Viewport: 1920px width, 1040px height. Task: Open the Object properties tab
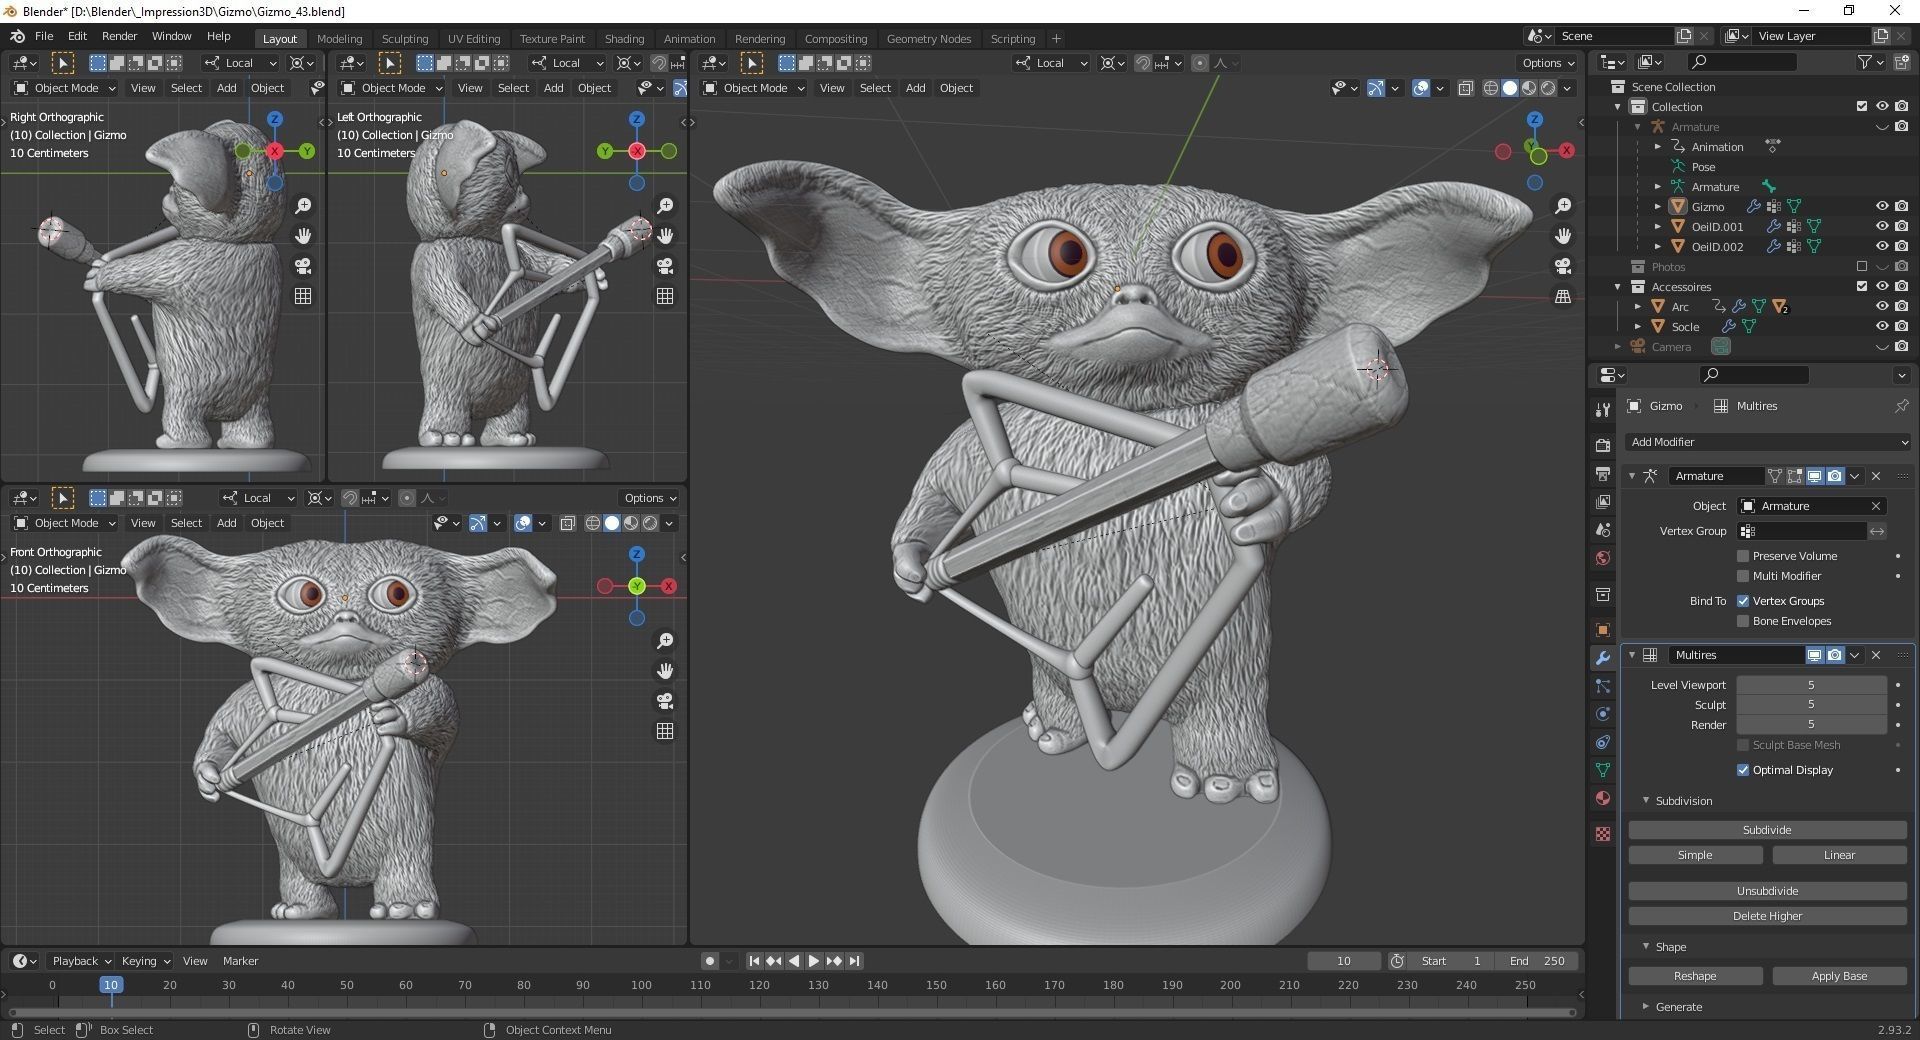coord(1603,629)
